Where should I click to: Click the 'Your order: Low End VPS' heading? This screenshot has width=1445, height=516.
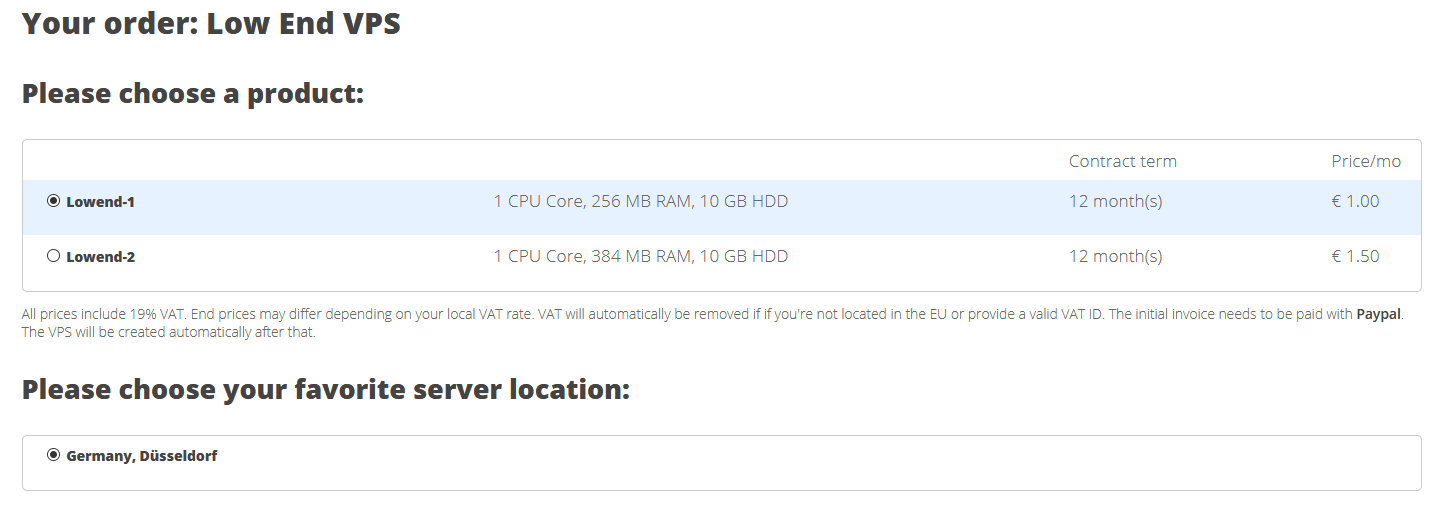(x=211, y=23)
